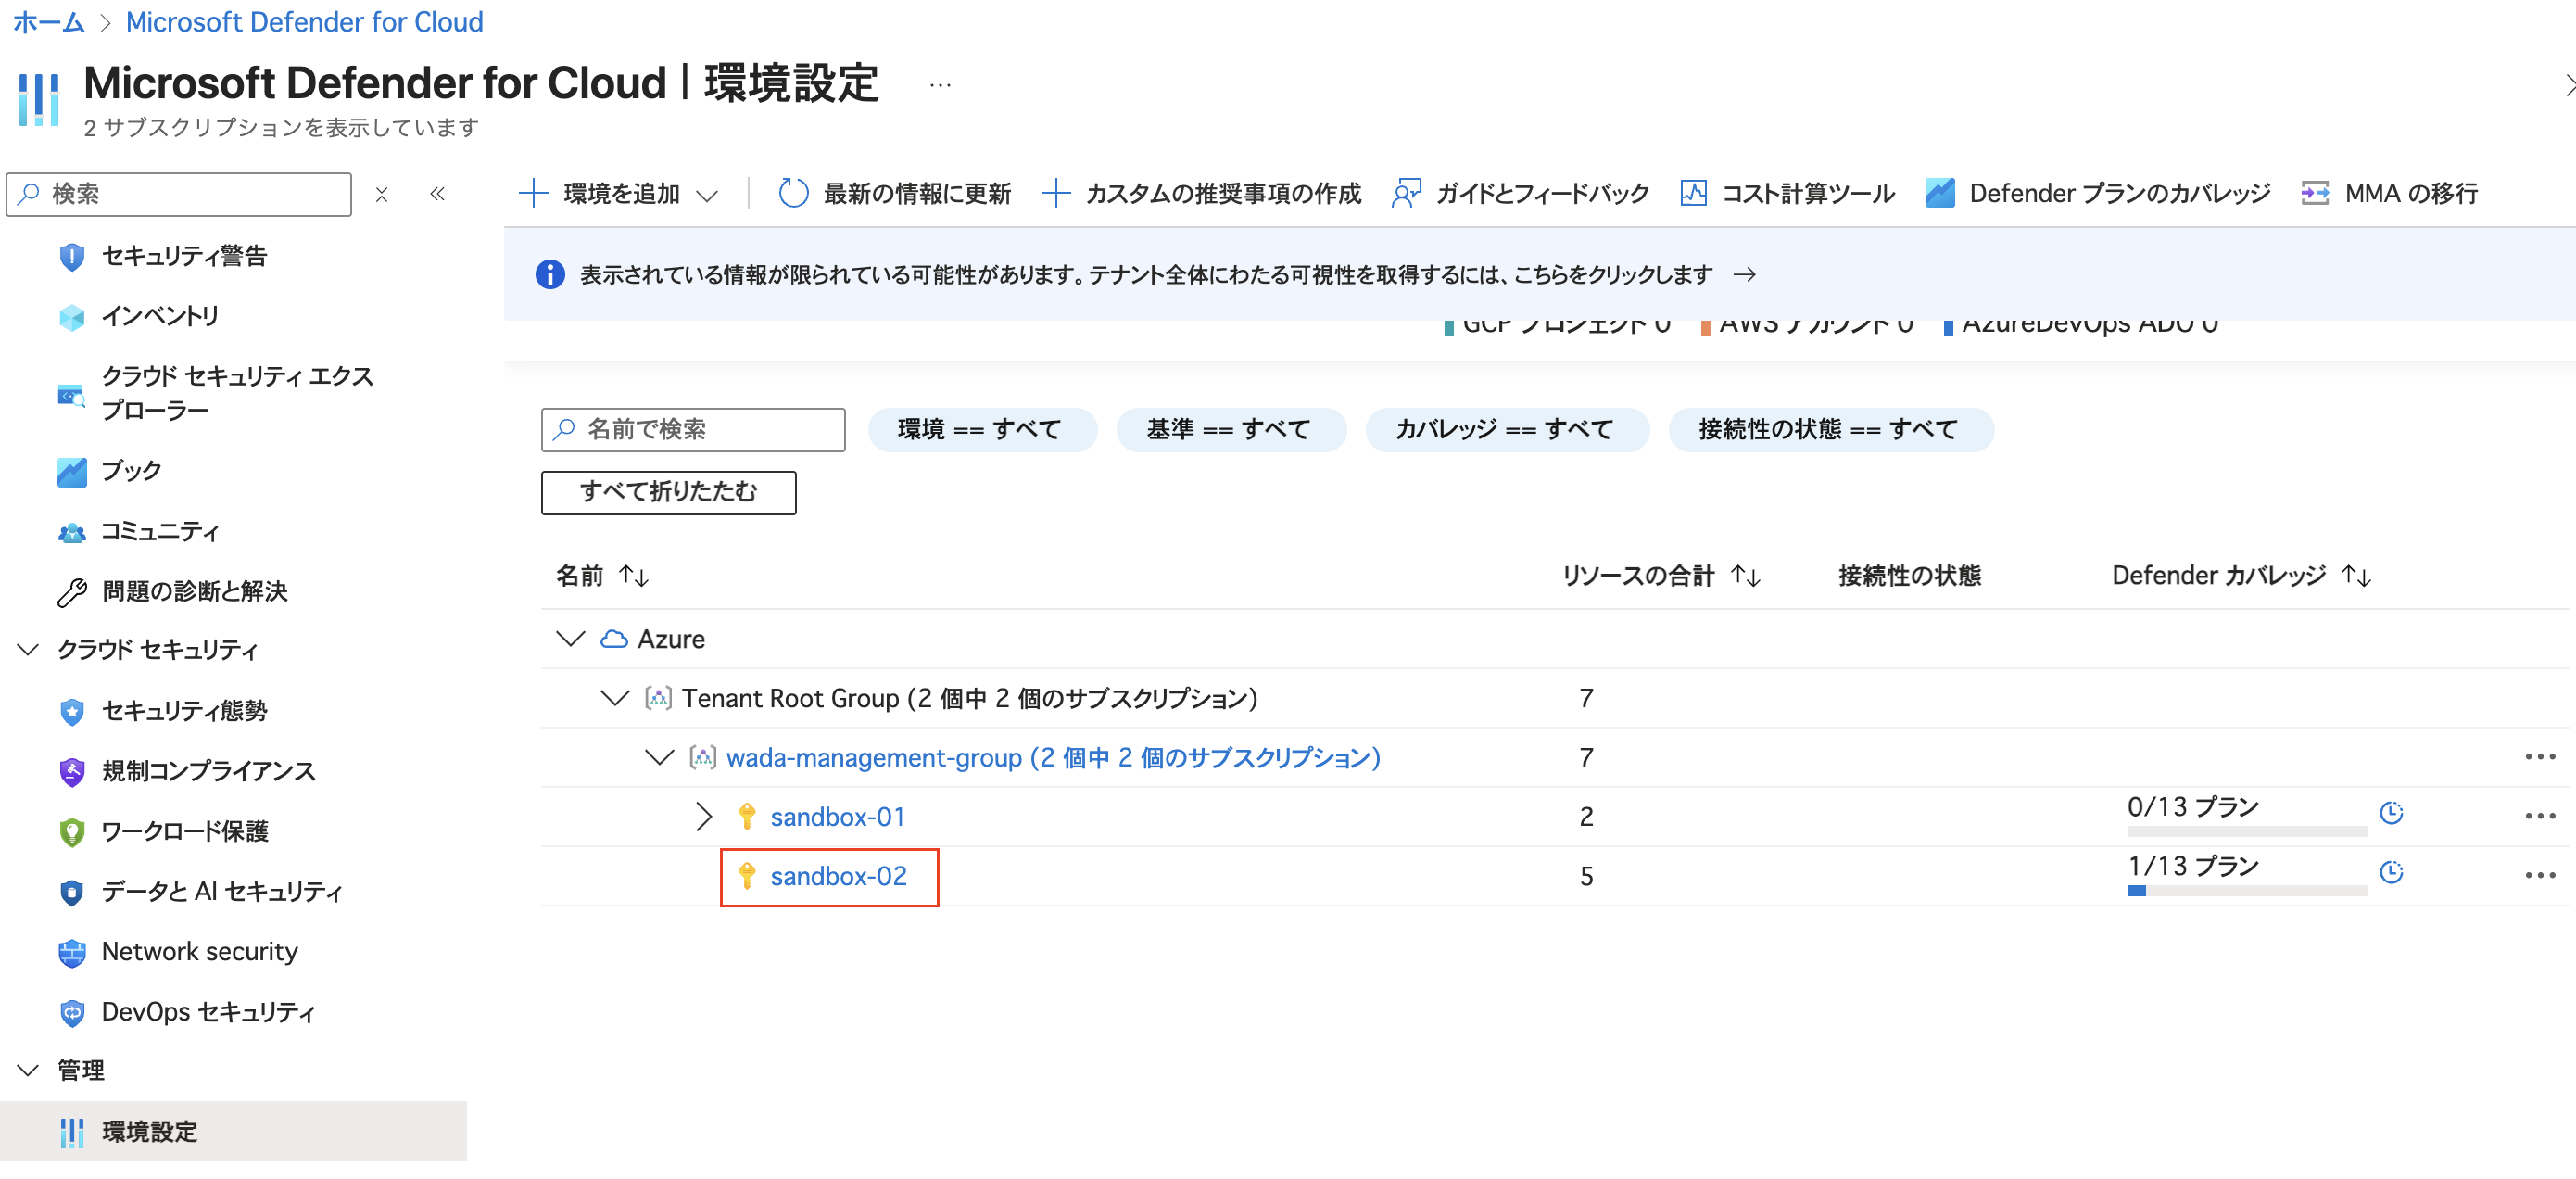Screen dimensions: 2576x1179
Task: Open the 環境を追加 dropdown
Action: point(620,193)
